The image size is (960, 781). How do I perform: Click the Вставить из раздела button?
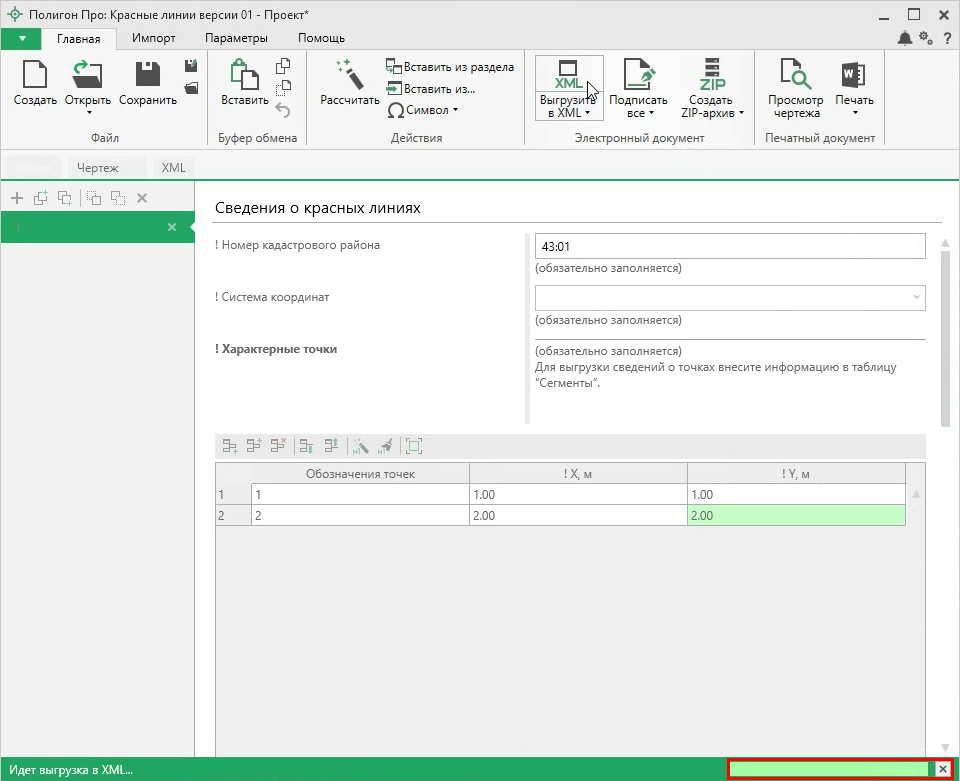450,67
